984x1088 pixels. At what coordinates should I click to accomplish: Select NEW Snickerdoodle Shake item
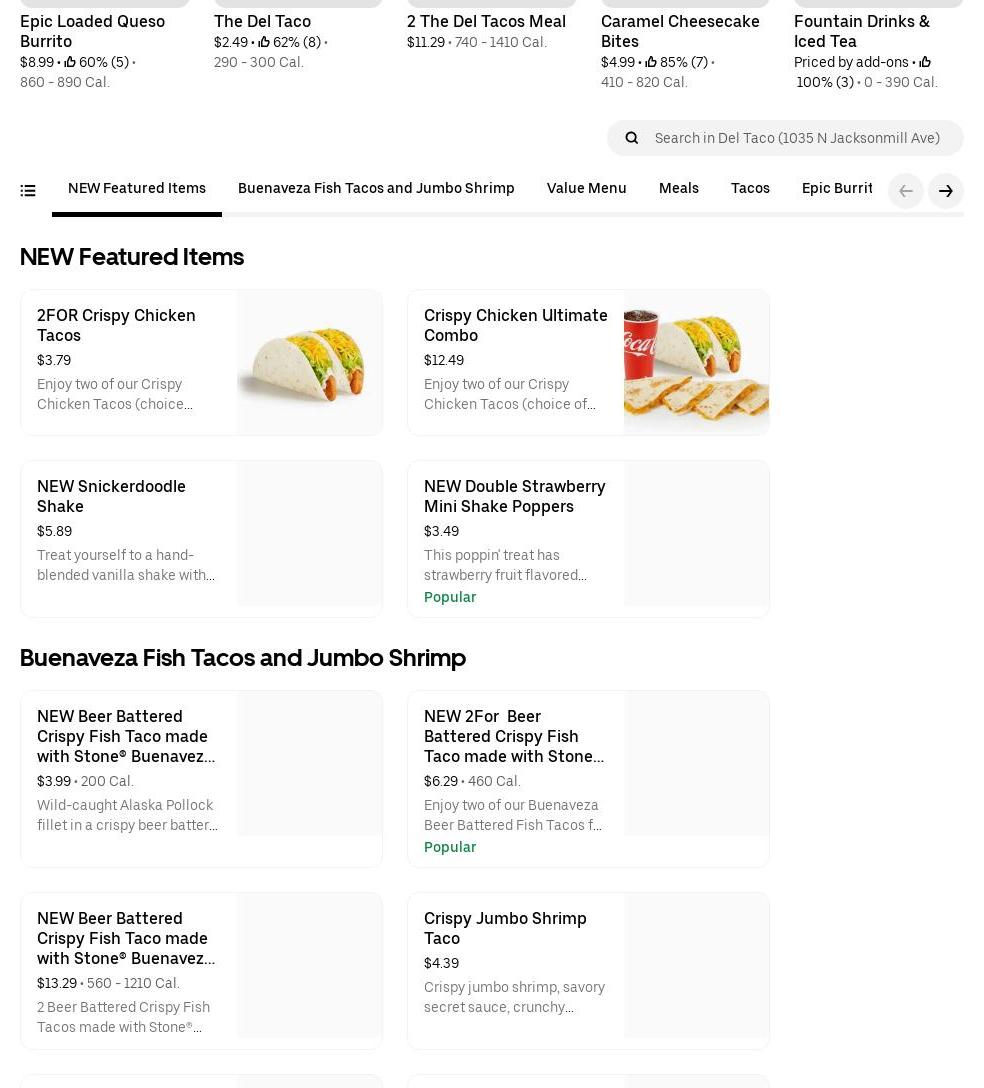111,496
